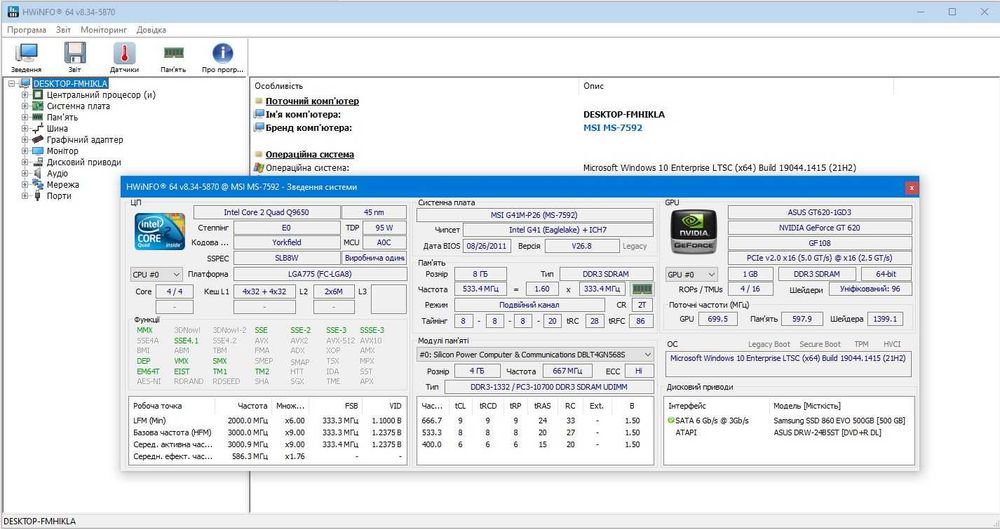Click the DDR3-1332 / PC3-10700 type field

point(548,387)
